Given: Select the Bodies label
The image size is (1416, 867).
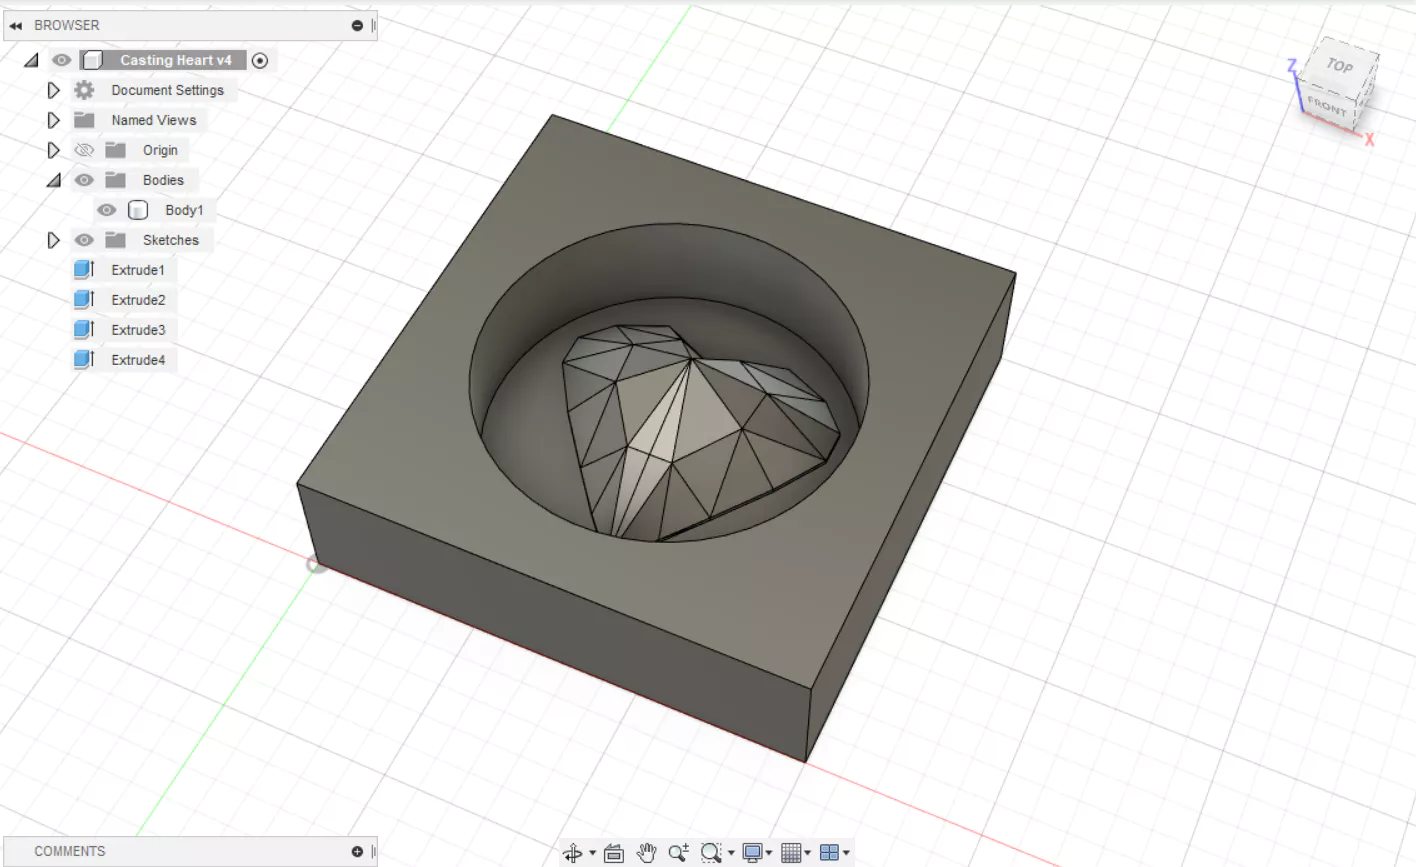Looking at the screenshot, I should [x=163, y=180].
